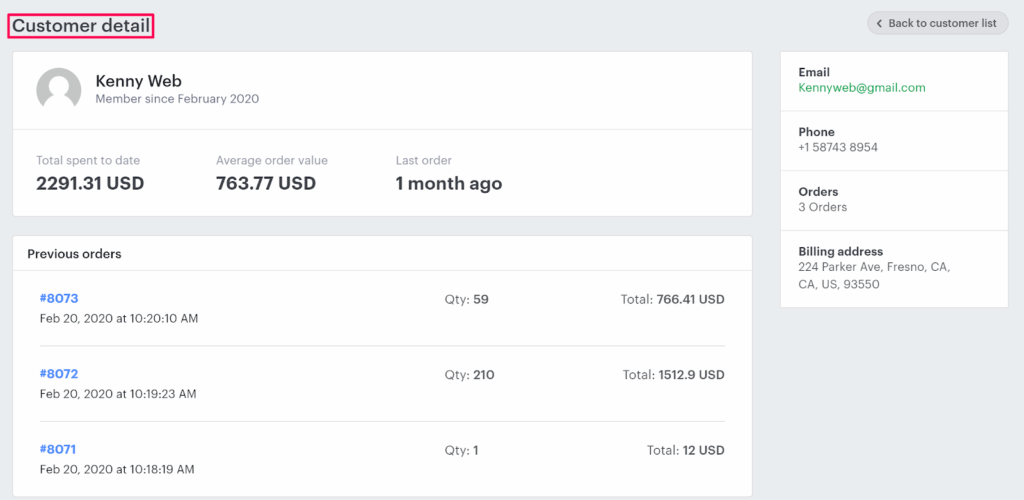This screenshot has height=500, width=1024.
Task: Click the 3 Orders count in sidebar
Action: [822, 207]
